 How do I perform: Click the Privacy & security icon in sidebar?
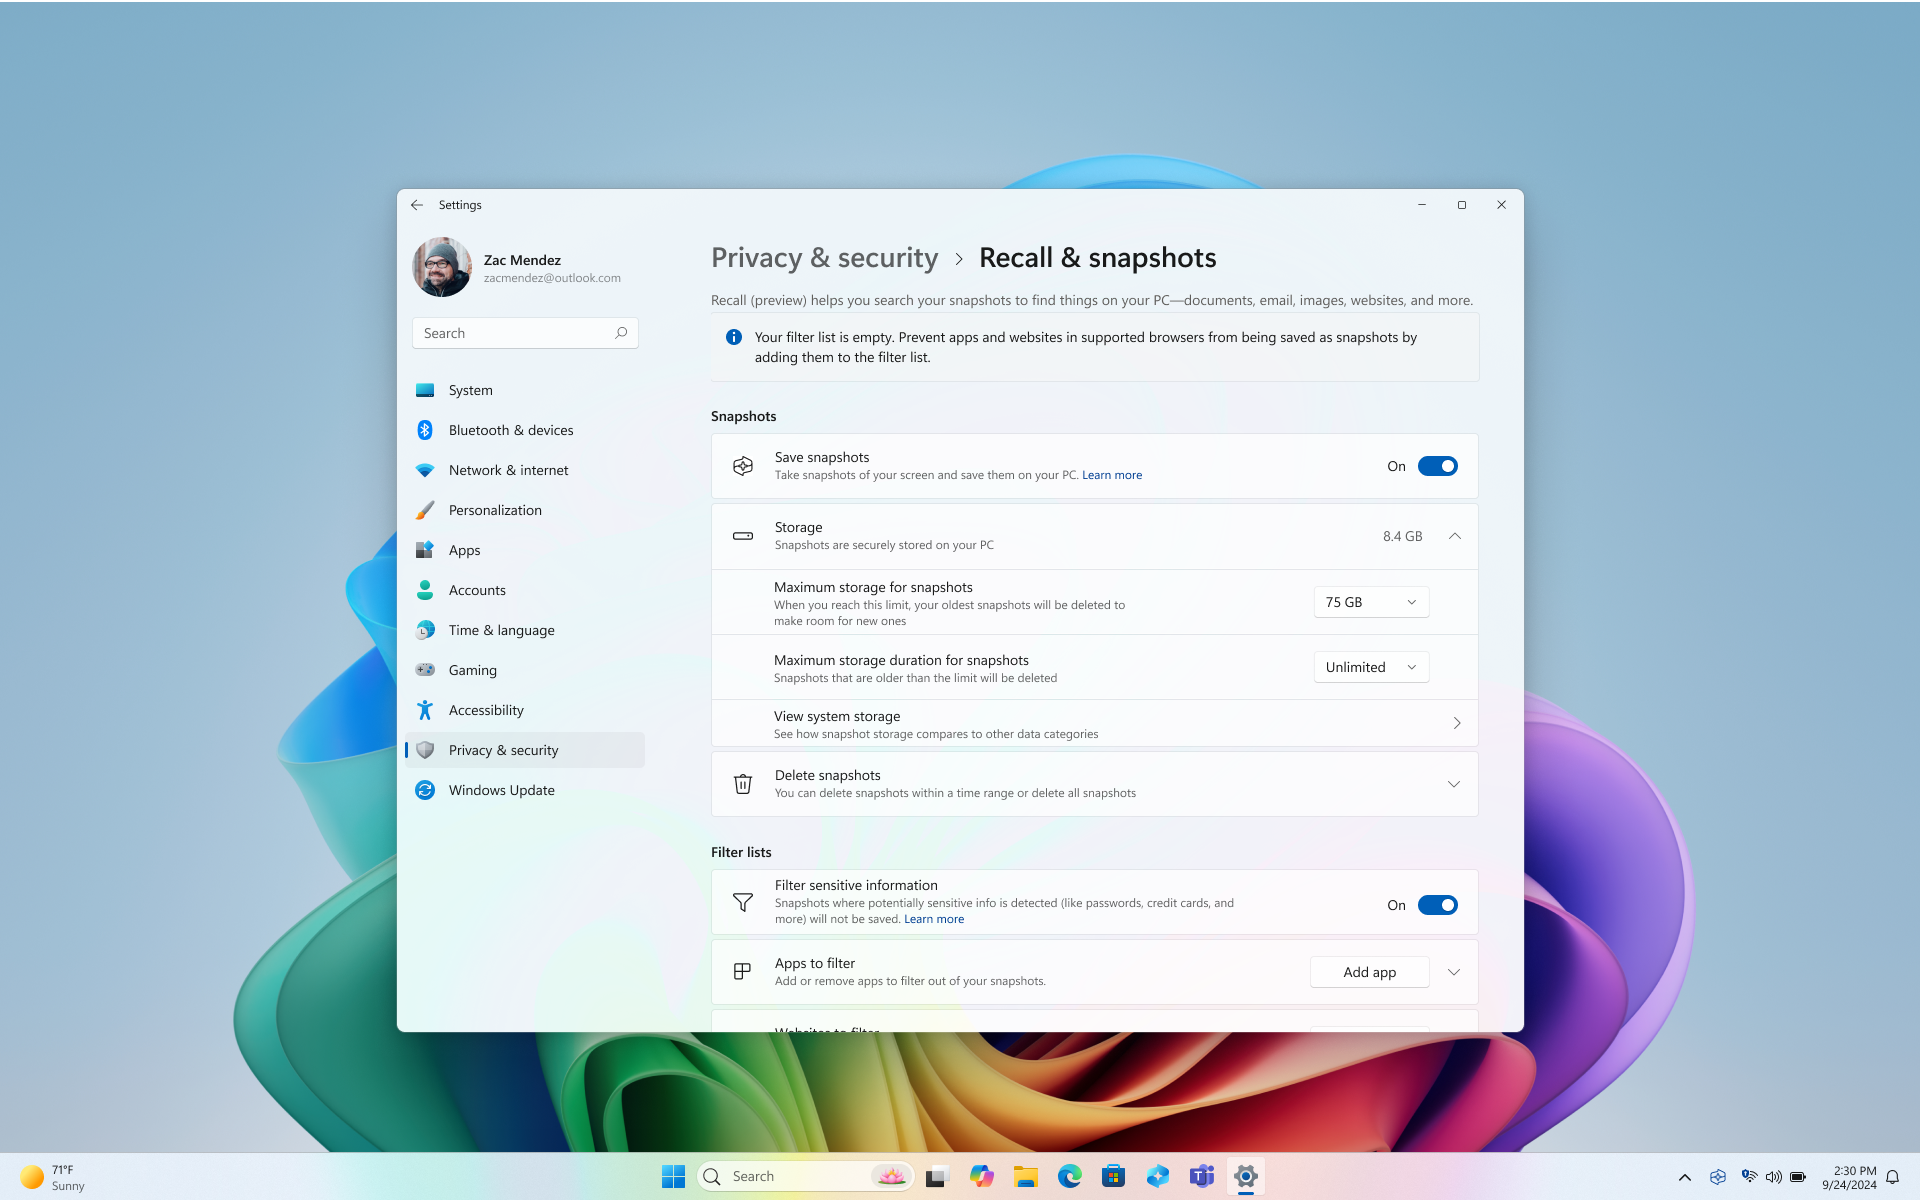coord(424,749)
